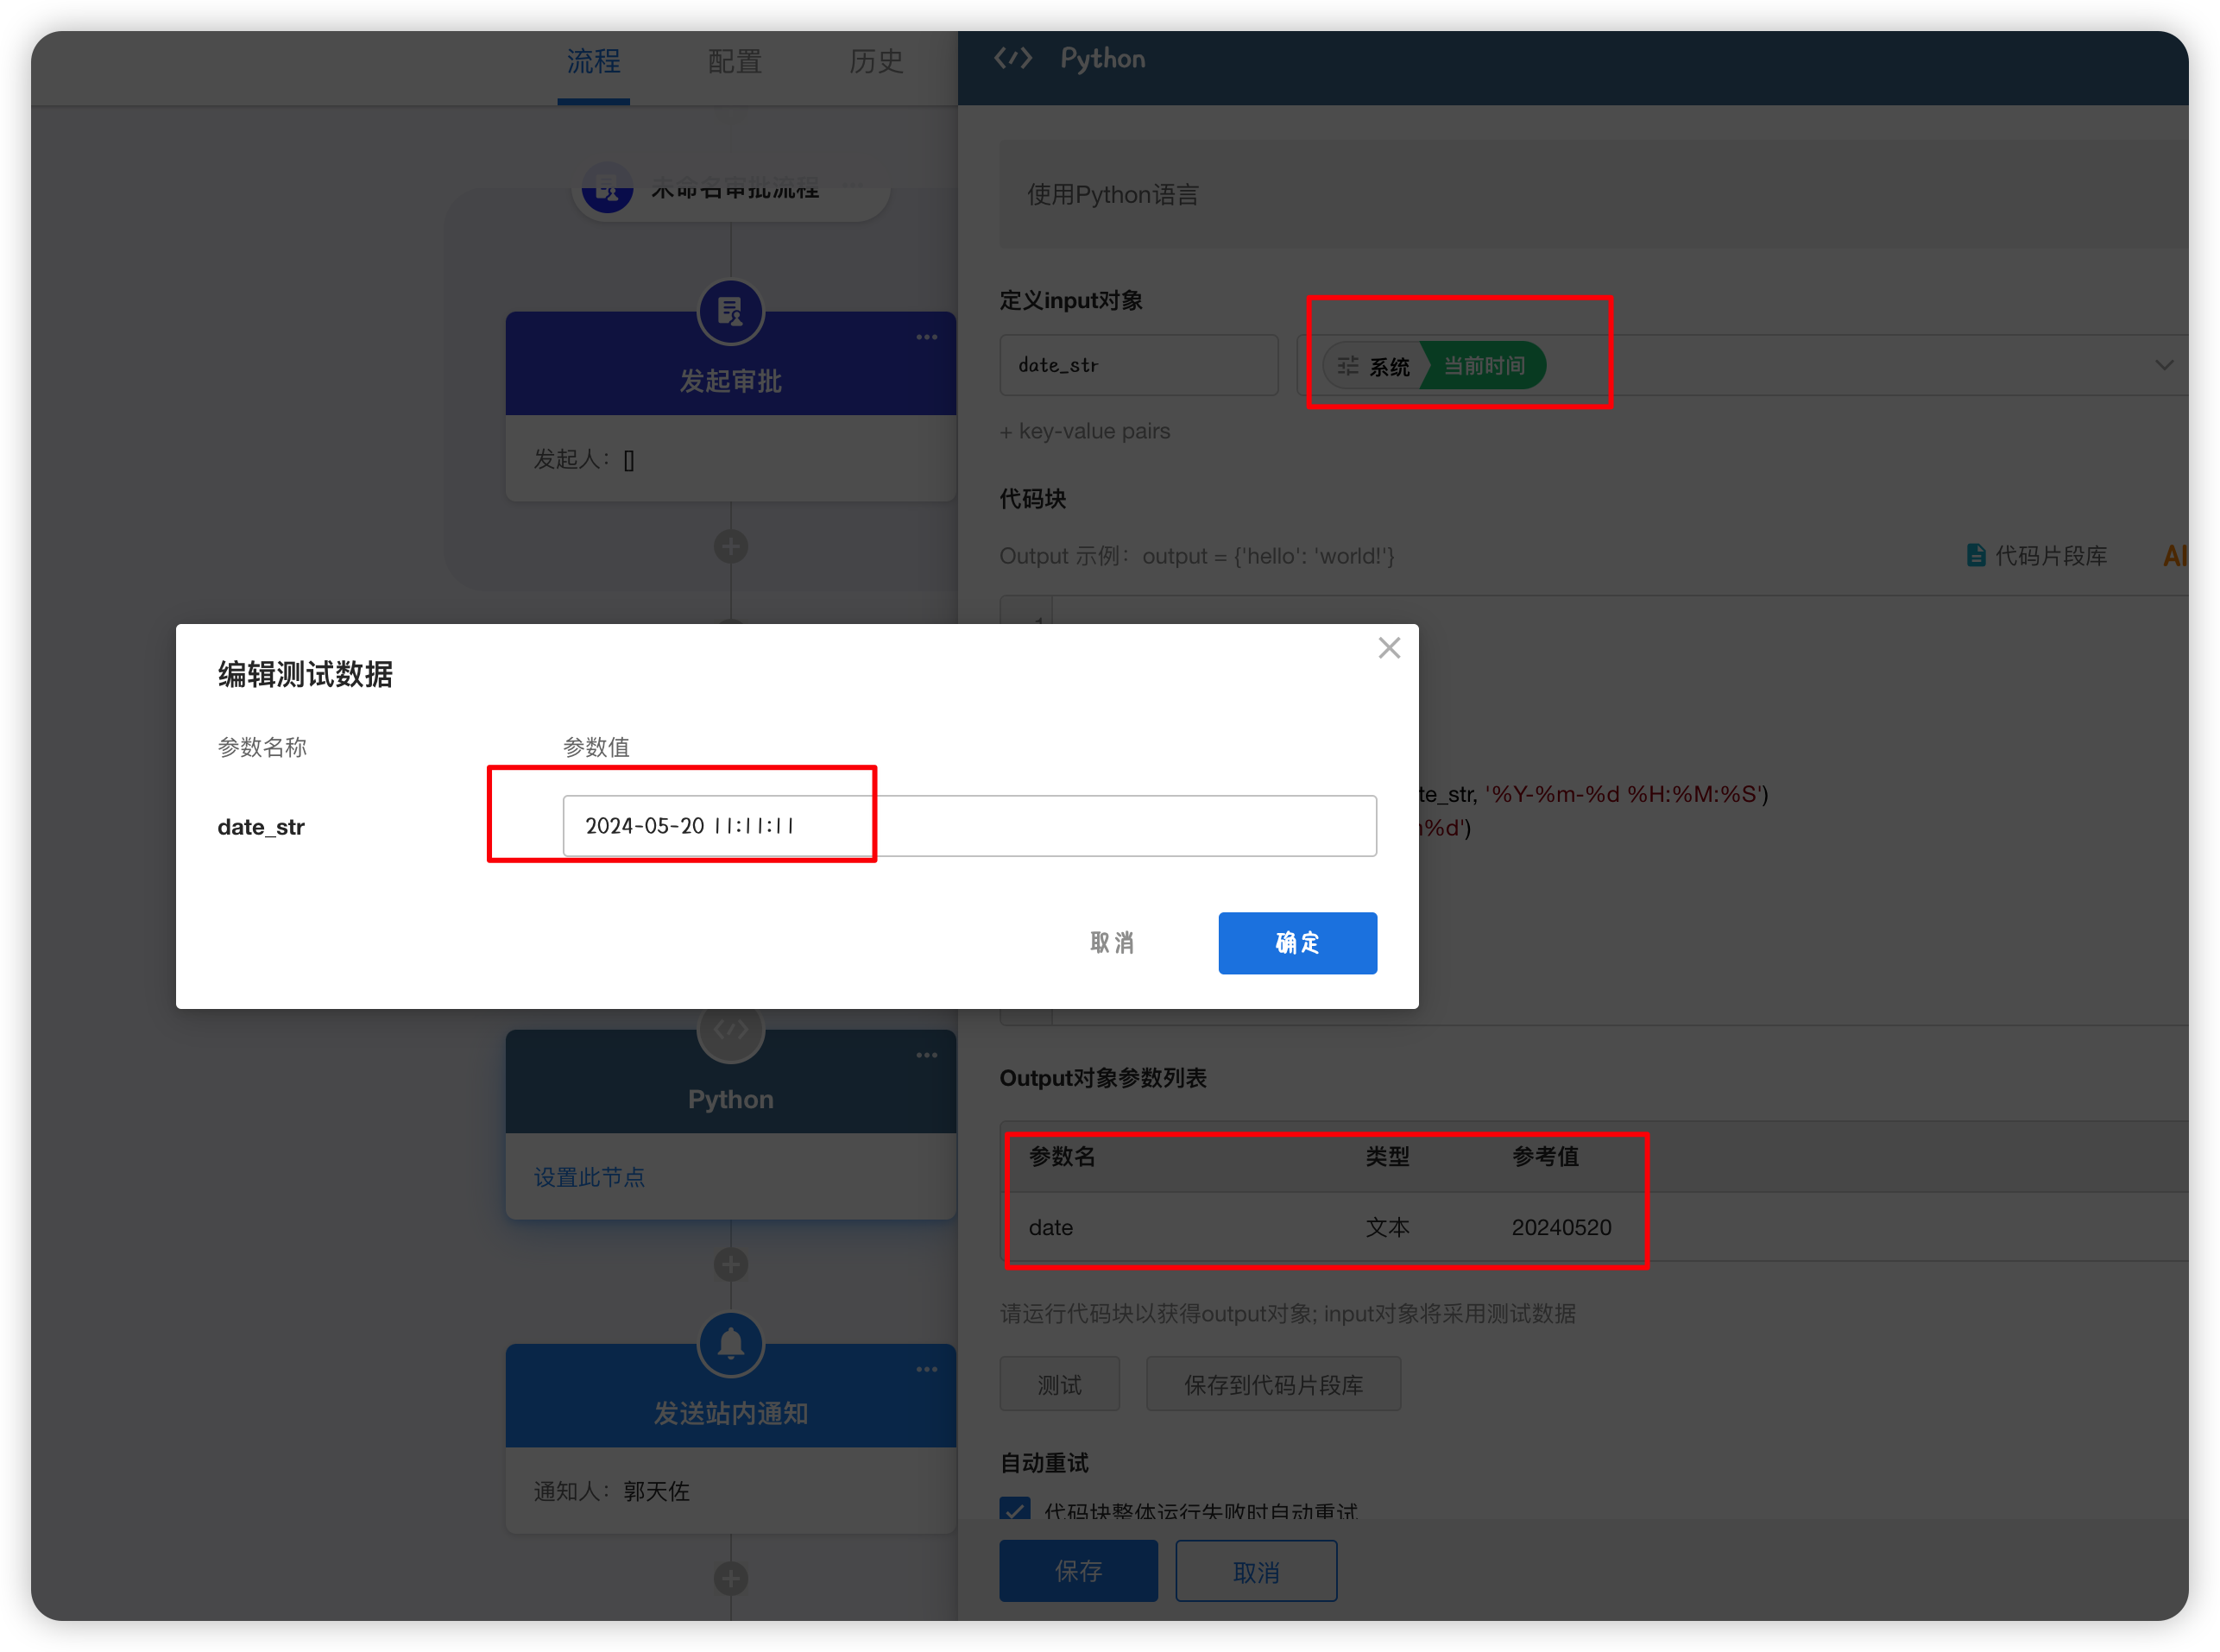
Task: Toggle 代码块整体运行失败时自动重试 checkbox
Action: point(1015,1510)
